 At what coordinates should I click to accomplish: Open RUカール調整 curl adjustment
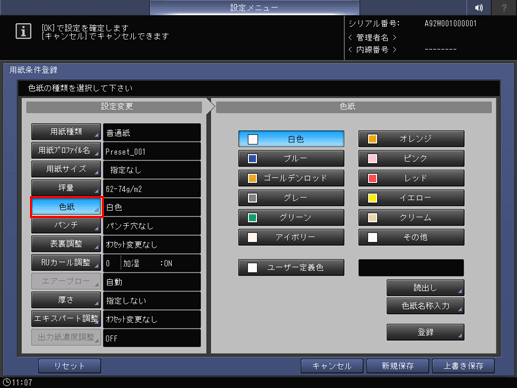[x=66, y=262]
